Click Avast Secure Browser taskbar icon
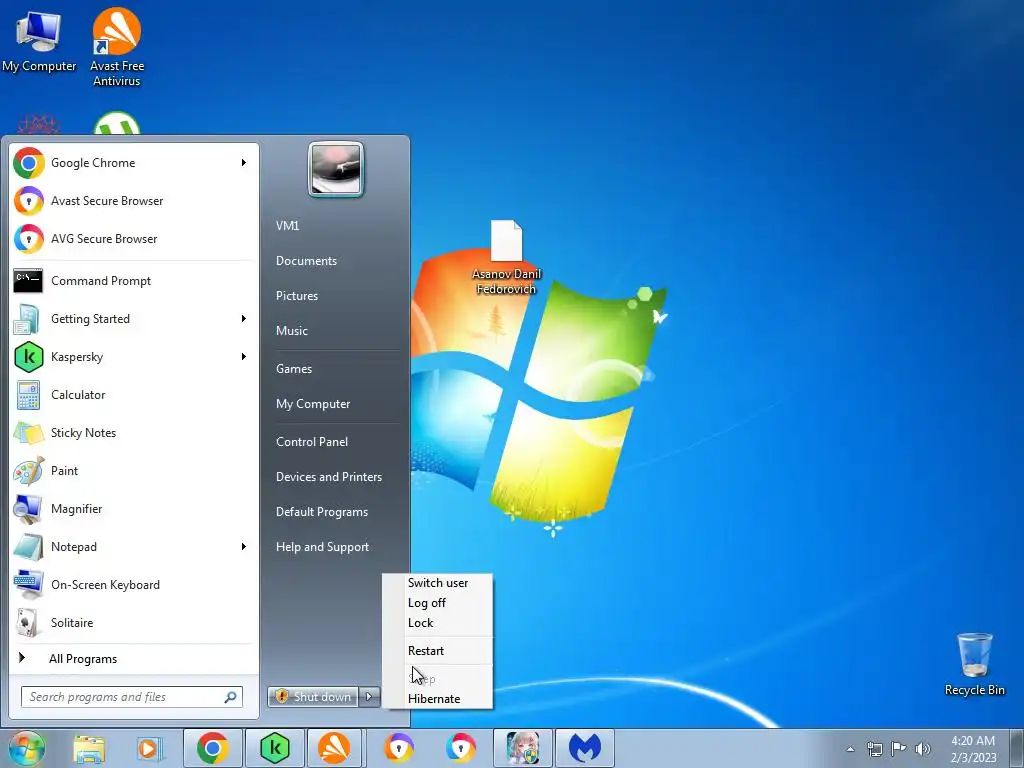Image resolution: width=1024 pixels, height=768 pixels. pos(398,748)
